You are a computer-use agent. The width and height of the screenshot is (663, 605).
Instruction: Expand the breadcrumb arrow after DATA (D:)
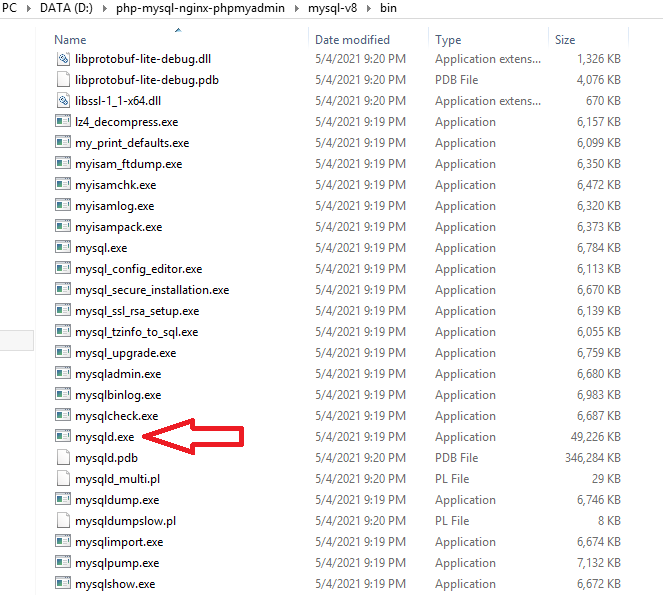(x=104, y=8)
